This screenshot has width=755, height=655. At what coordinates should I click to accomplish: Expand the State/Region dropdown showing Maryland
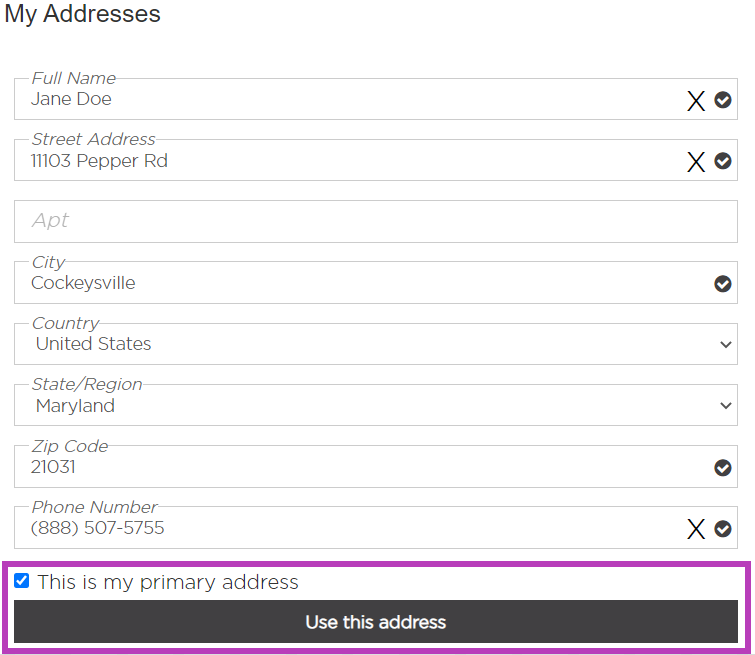(376, 406)
